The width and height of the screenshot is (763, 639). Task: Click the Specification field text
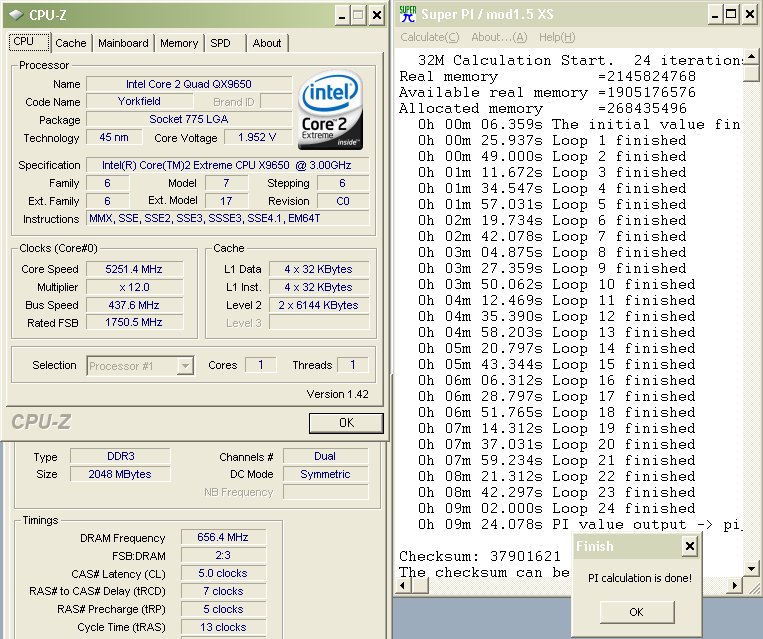(x=227, y=165)
